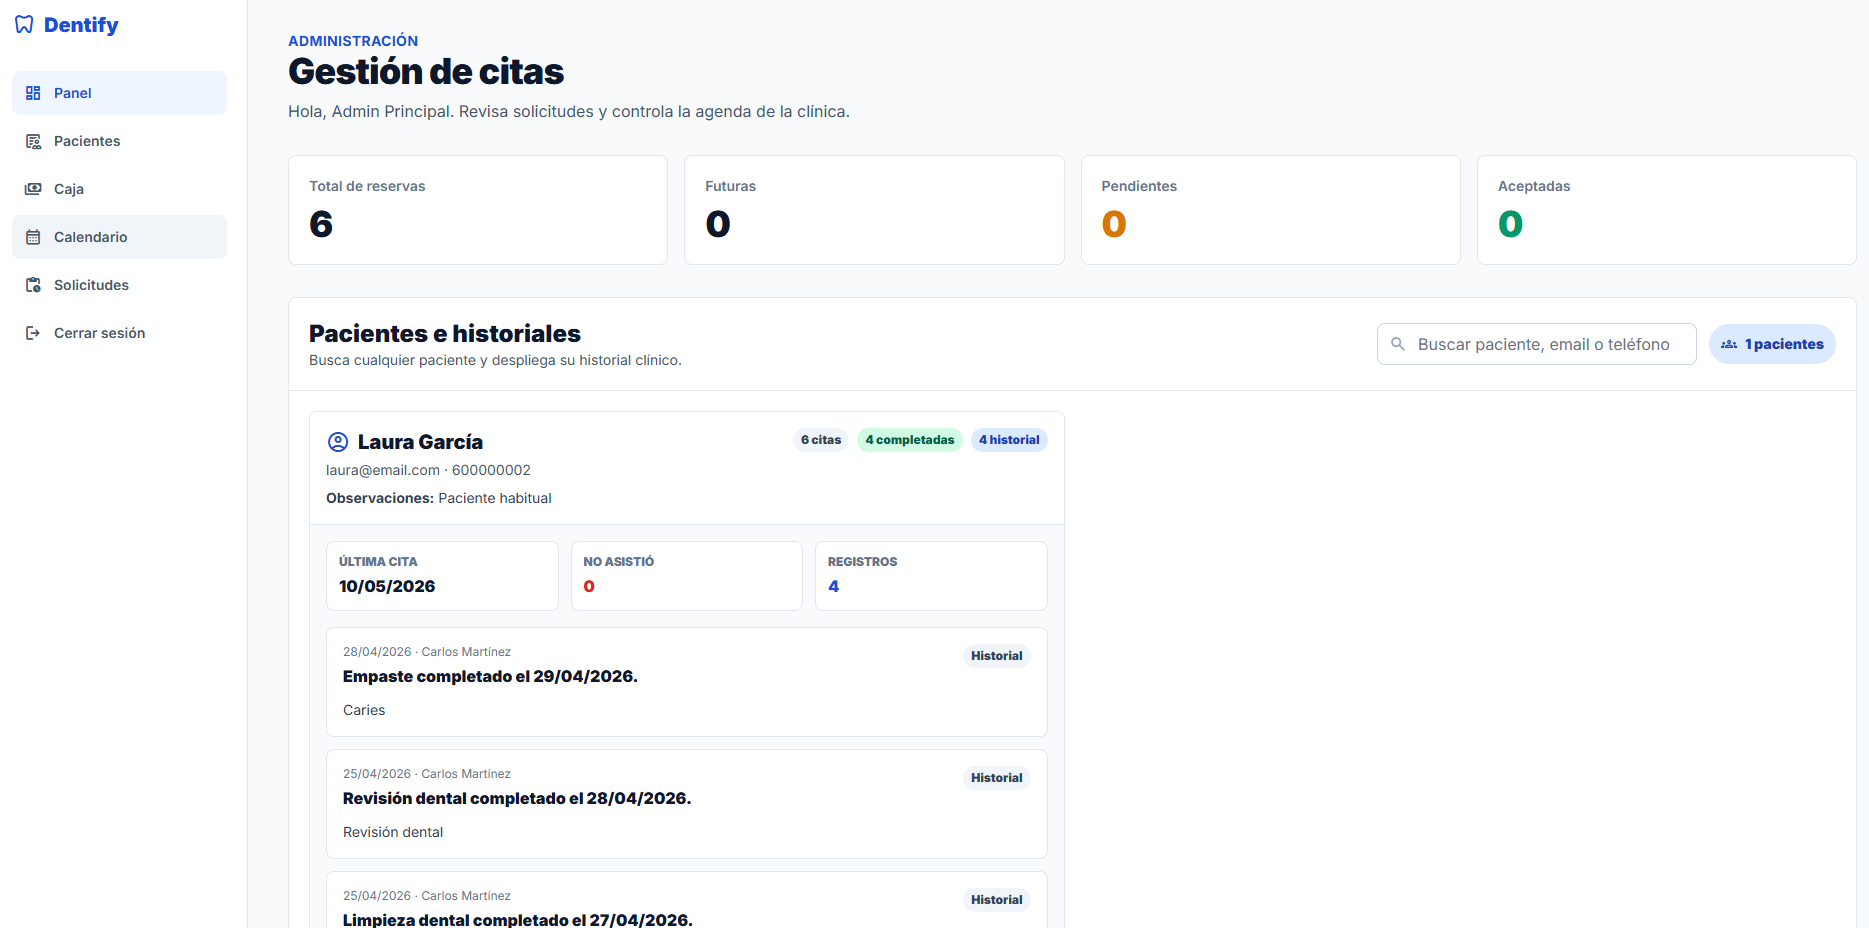Focus the Buscar paciente search field
The width and height of the screenshot is (1869, 928).
(x=1536, y=344)
